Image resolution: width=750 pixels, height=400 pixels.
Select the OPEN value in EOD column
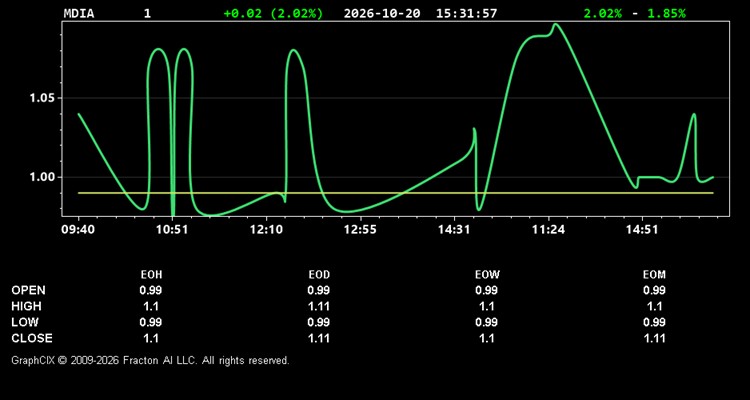pos(319,290)
